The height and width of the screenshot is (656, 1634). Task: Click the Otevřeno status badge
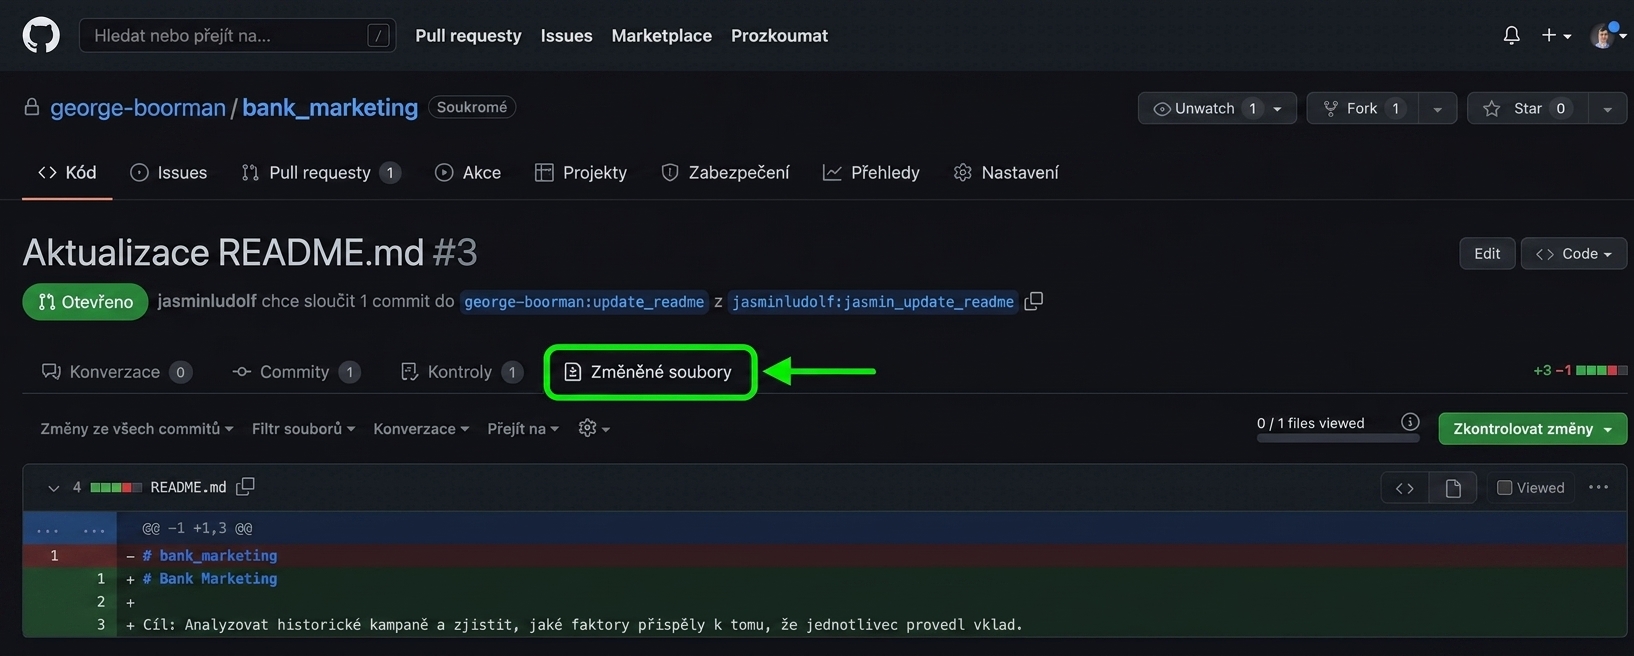[x=85, y=302]
